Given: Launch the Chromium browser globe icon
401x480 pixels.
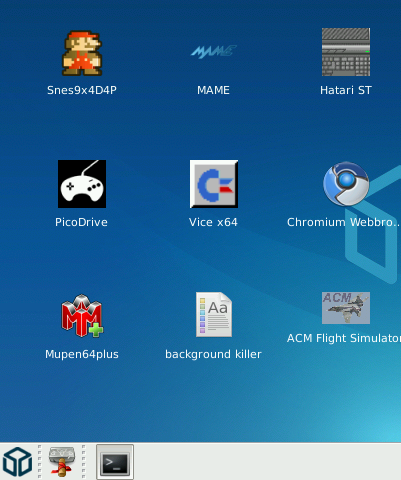Looking at the screenshot, I should (x=346, y=184).
